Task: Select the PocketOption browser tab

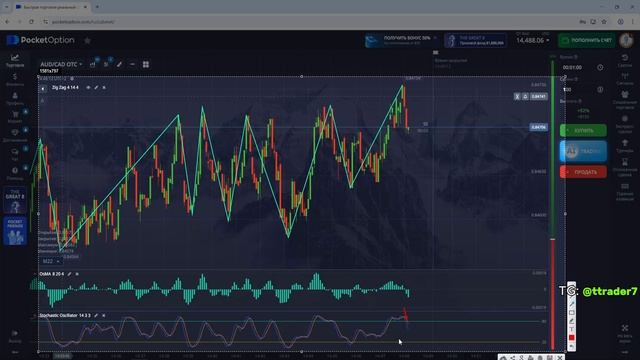Action: click(51, 7)
